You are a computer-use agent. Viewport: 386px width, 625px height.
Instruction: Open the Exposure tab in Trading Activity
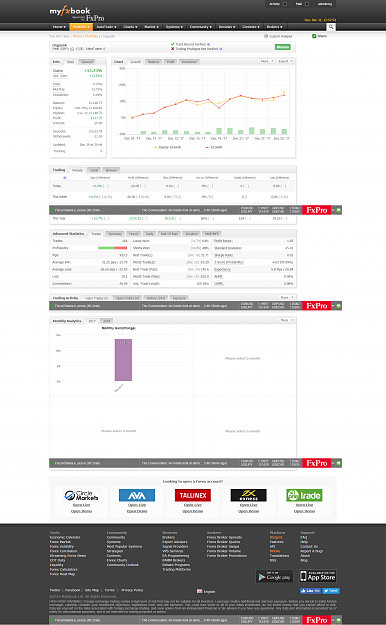coord(179,298)
